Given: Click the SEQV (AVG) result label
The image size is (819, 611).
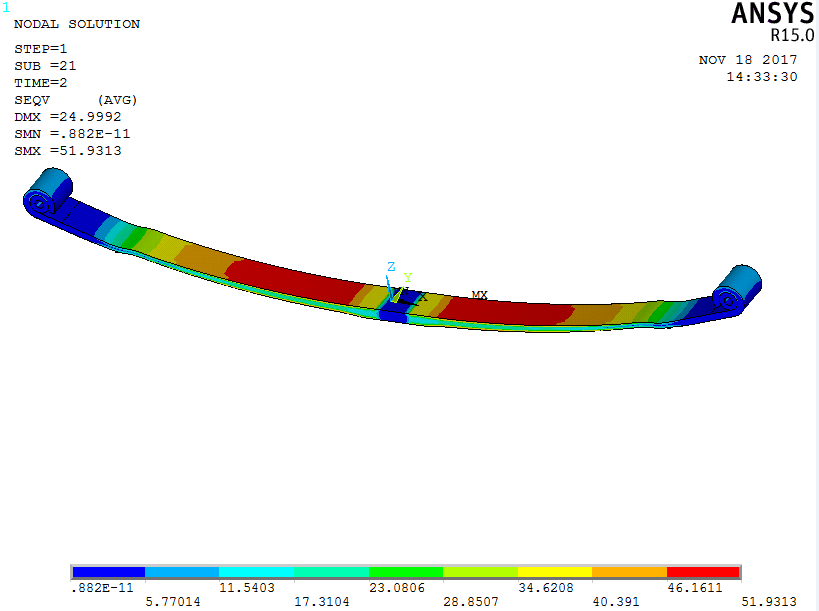Looking at the screenshot, I should click(75, 100).
